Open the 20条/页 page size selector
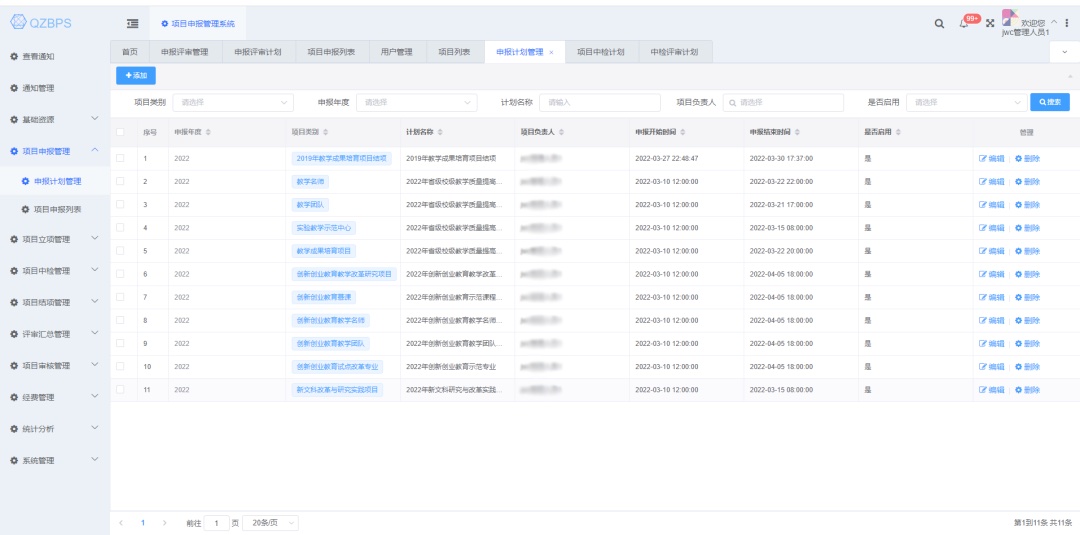Screen dimensions: 1080x535 [x=270, y=523]
